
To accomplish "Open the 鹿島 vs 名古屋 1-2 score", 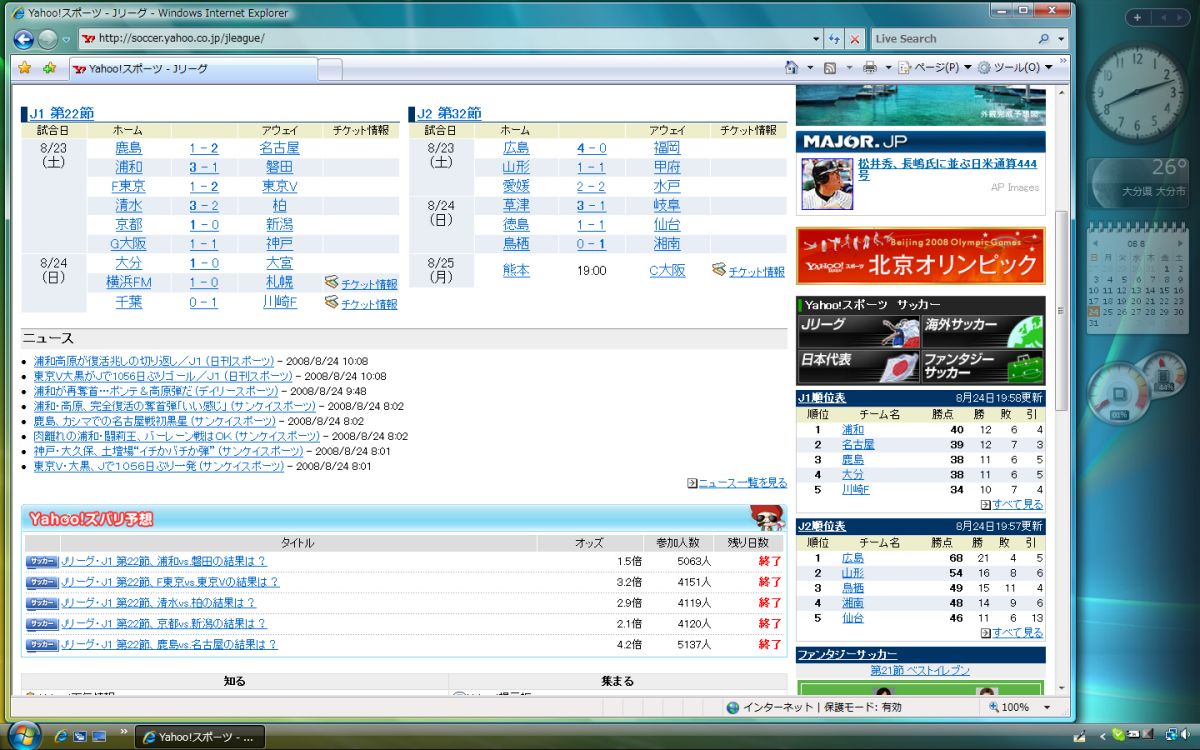I will [x=204, y=148].
